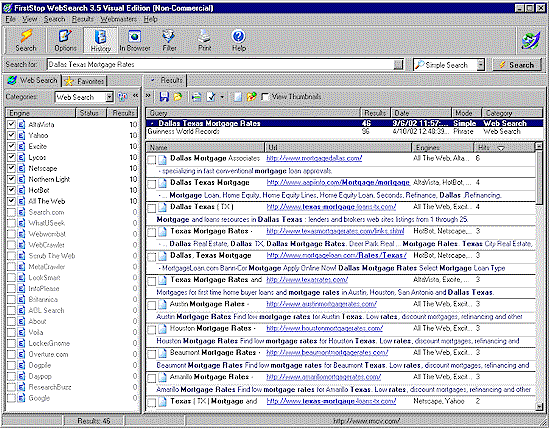Click the engine icon next to Dogpile
This screenshot has height=429, width=550.
pyautogui.click(x=21, y=365)
